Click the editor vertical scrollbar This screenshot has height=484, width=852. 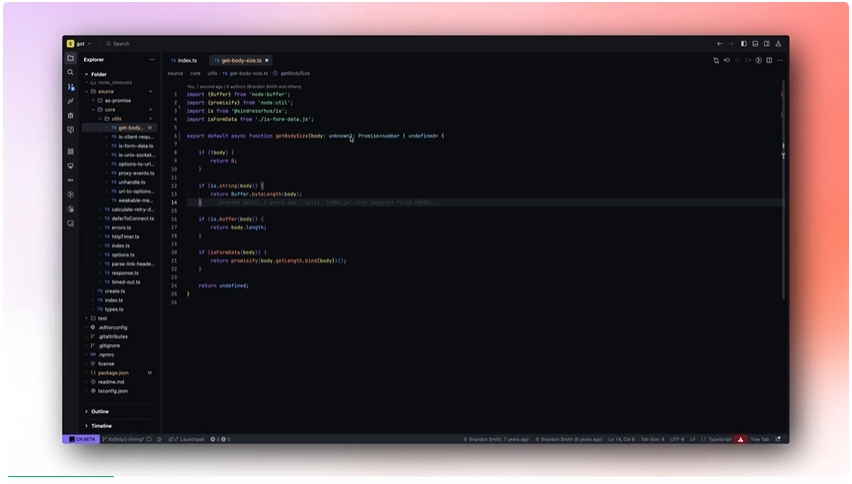coord(783,190)
